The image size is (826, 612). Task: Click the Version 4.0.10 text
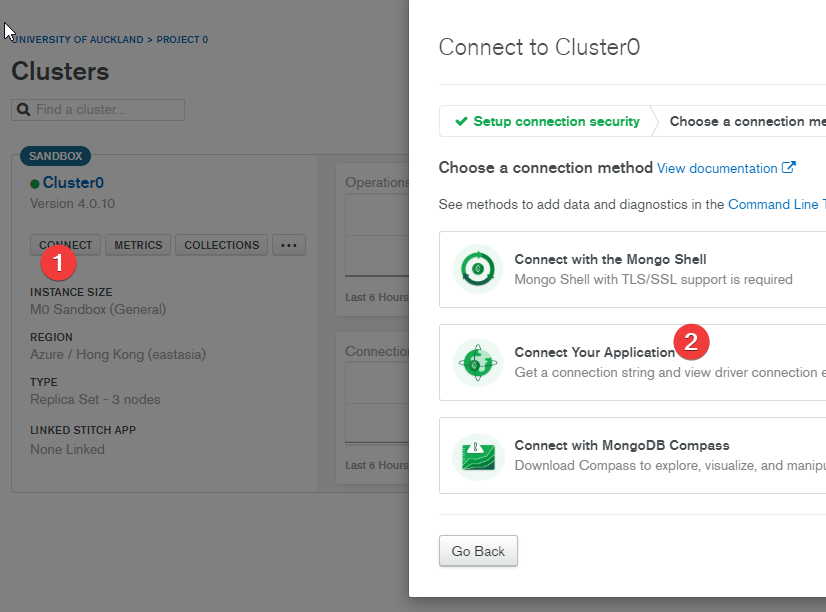[72, 204]
